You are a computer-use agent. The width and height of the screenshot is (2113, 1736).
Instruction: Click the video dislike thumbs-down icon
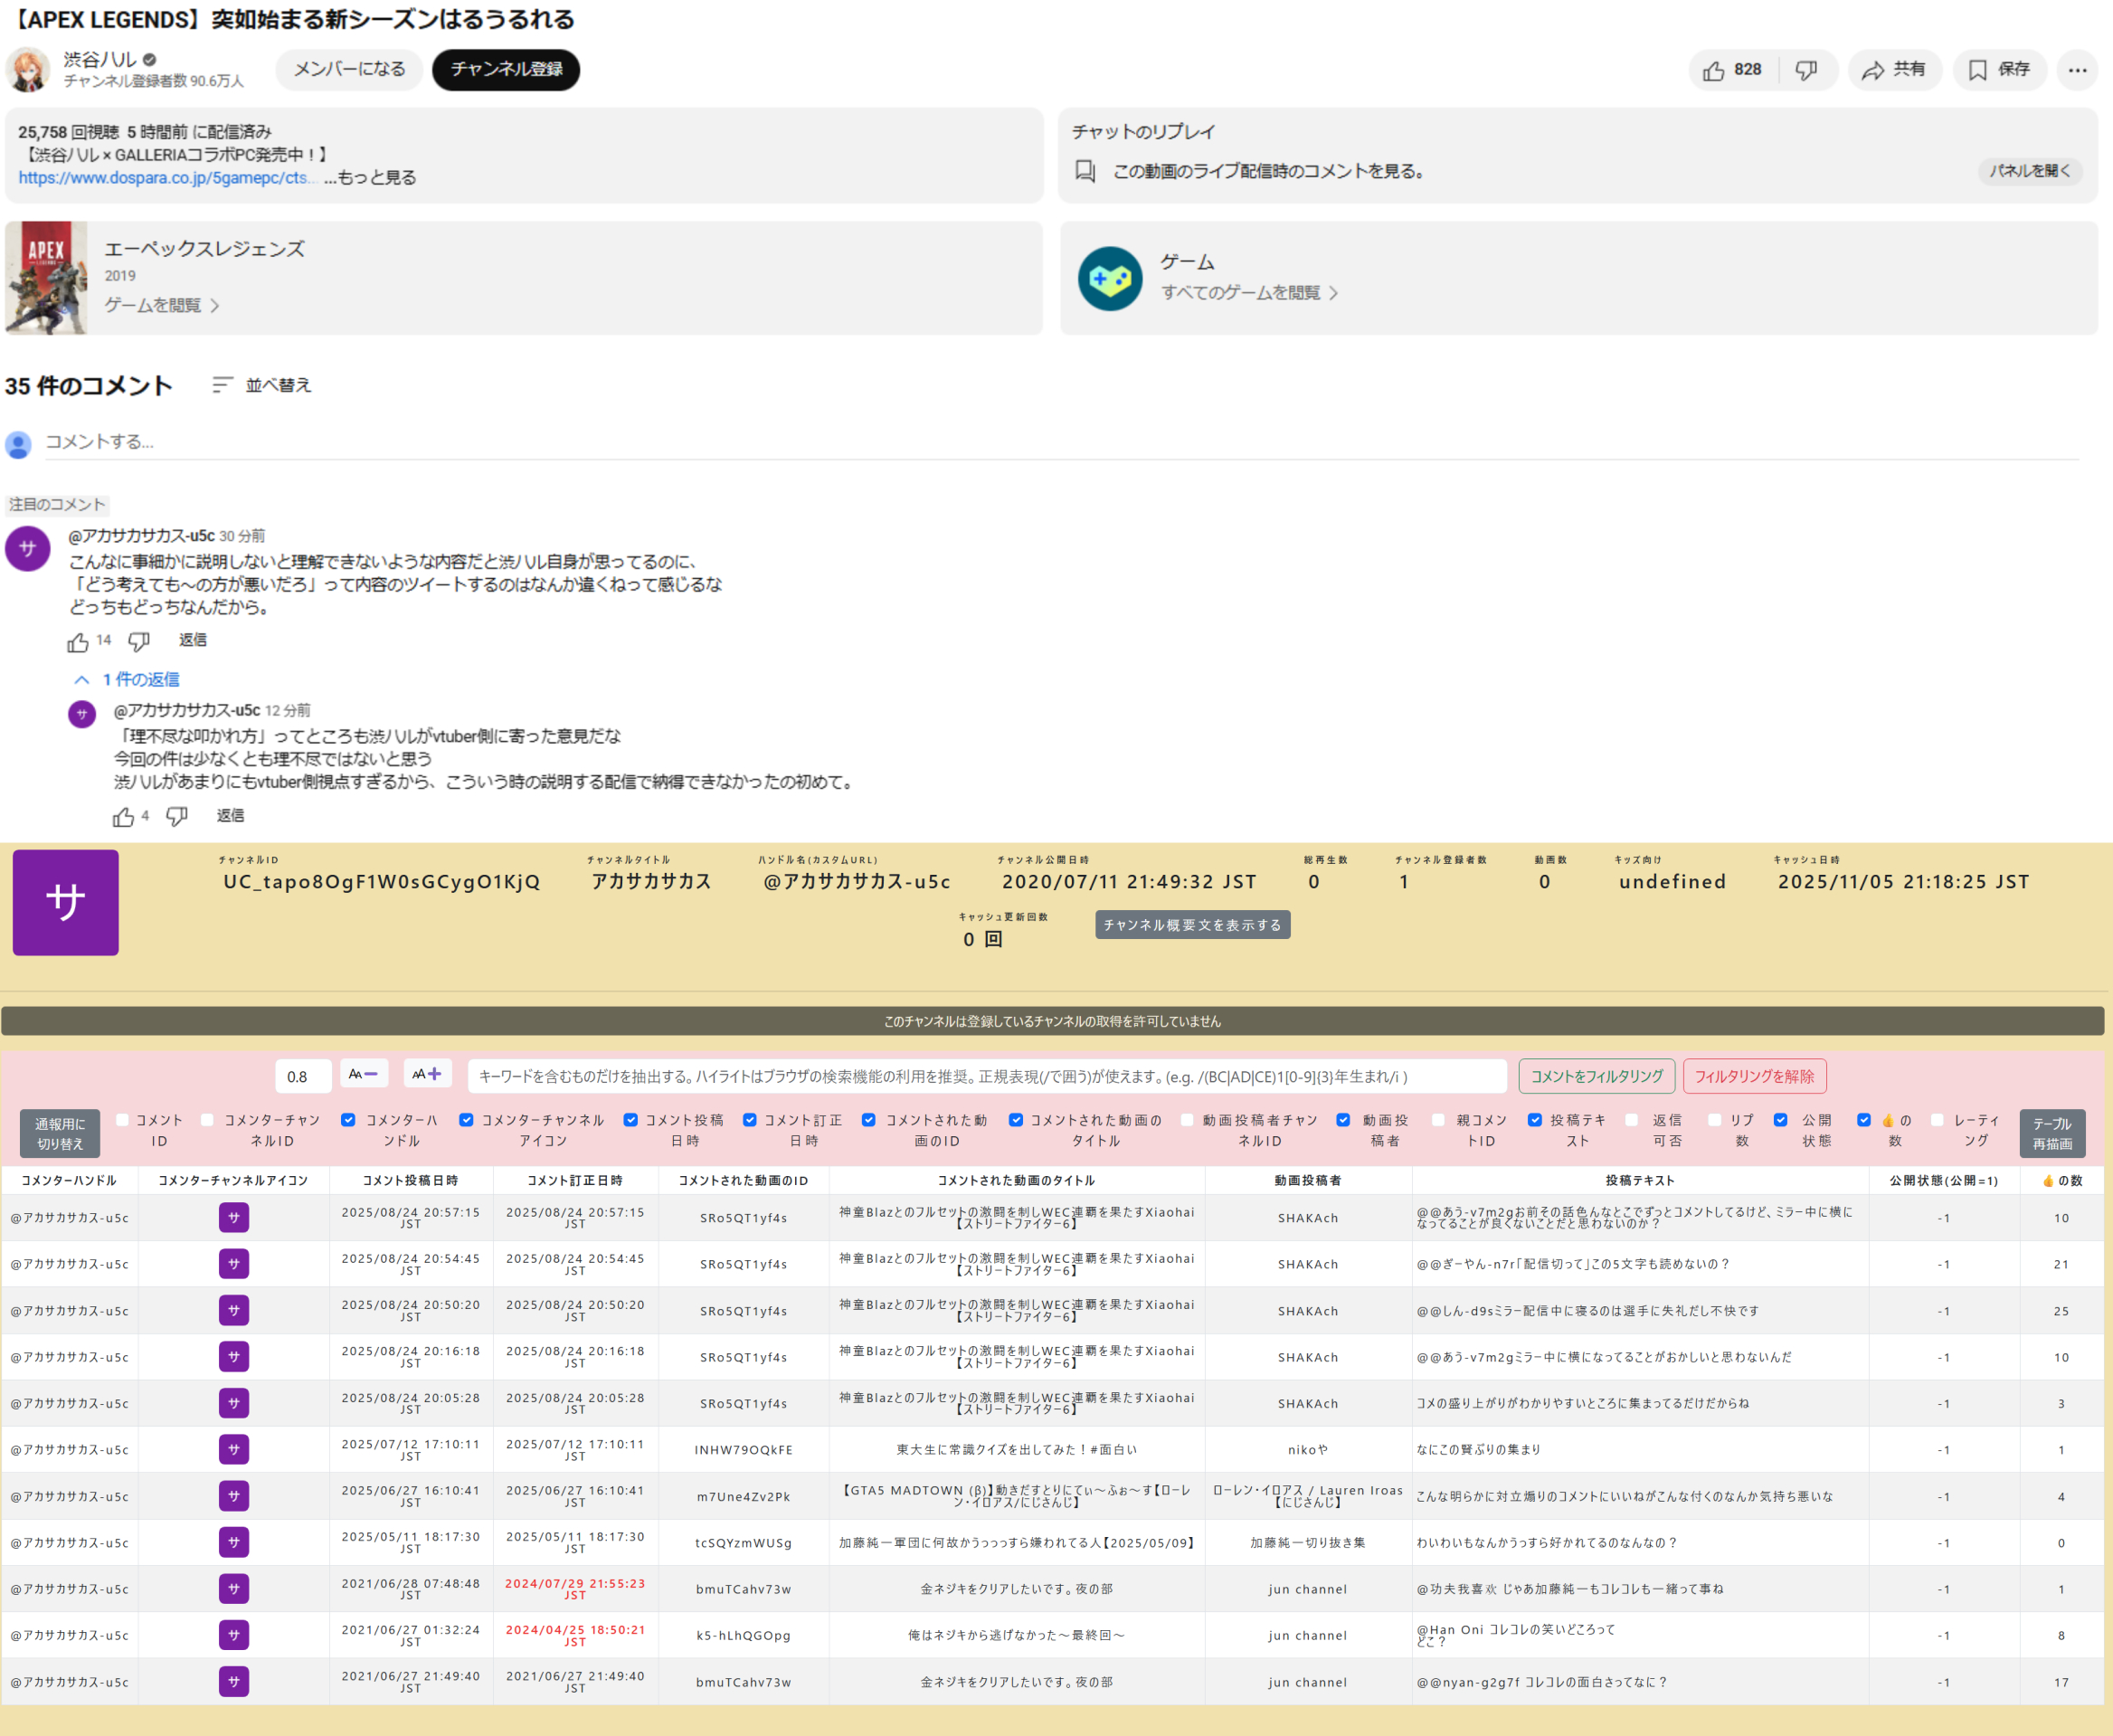click(x=1806, y=70)
